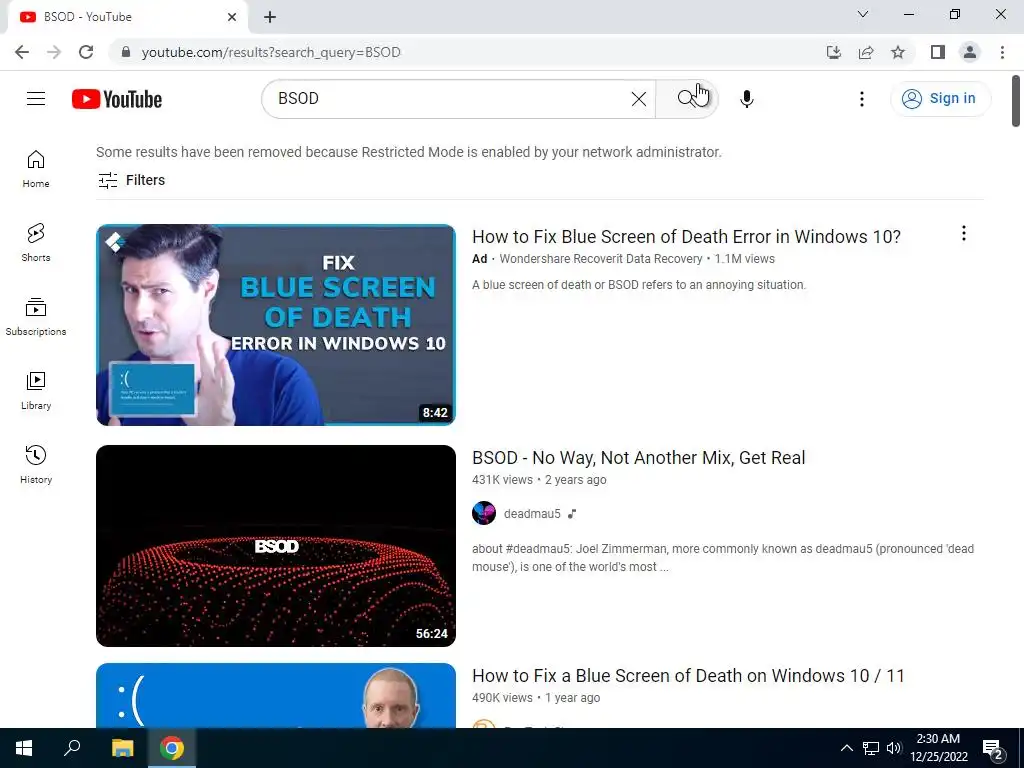Open Chrome's three-dot menu
The height and width of the screenshot is (768, 1024).
coord(1002,52)
